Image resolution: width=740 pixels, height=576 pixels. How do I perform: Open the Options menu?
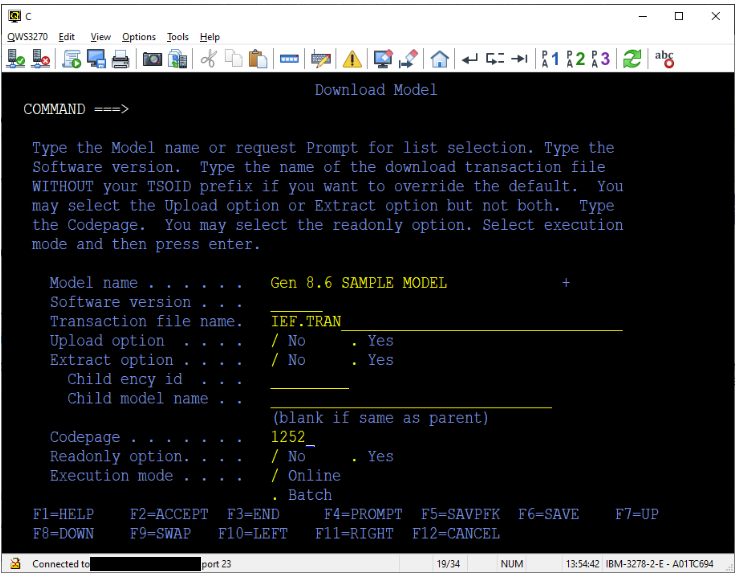[139, 37]
